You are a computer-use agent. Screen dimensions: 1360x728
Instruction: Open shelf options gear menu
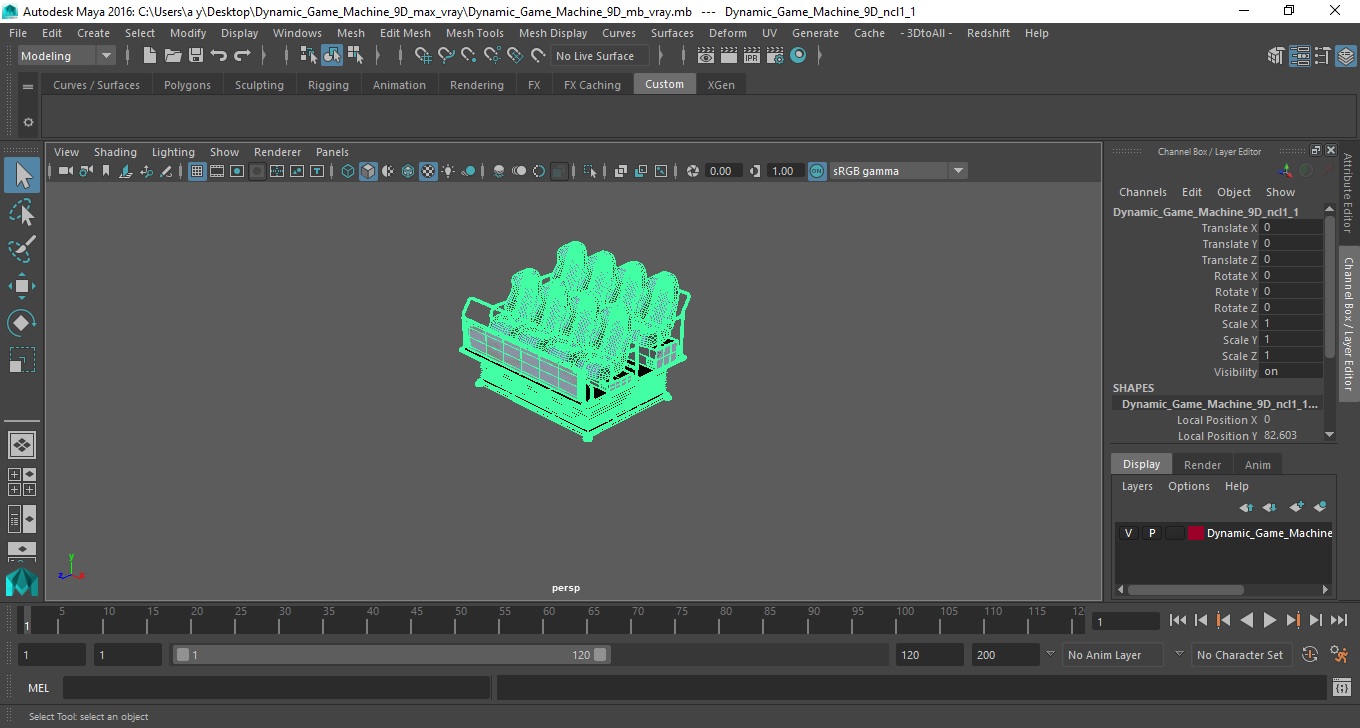[28, 122]
